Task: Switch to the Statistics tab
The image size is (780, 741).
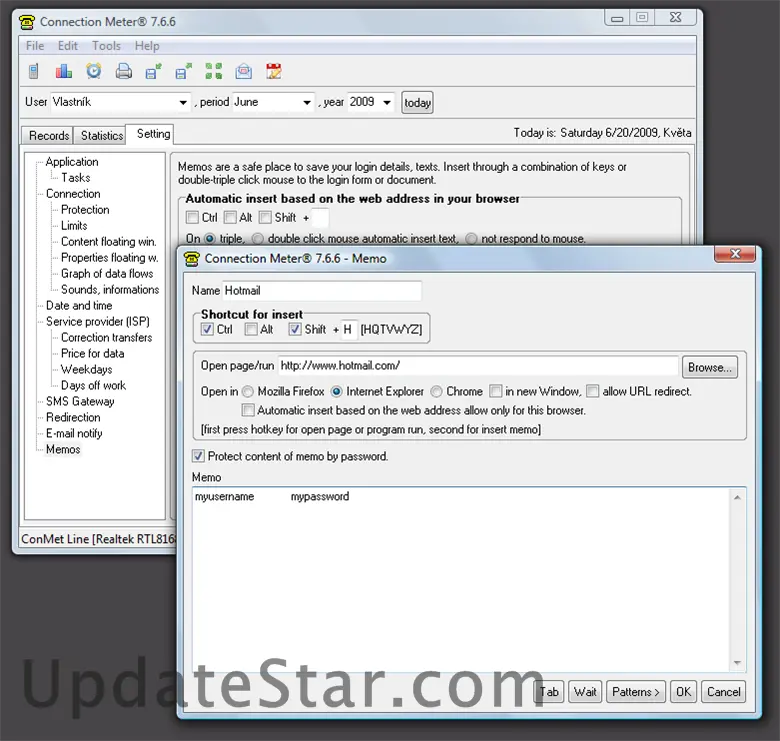Action: 102,136
